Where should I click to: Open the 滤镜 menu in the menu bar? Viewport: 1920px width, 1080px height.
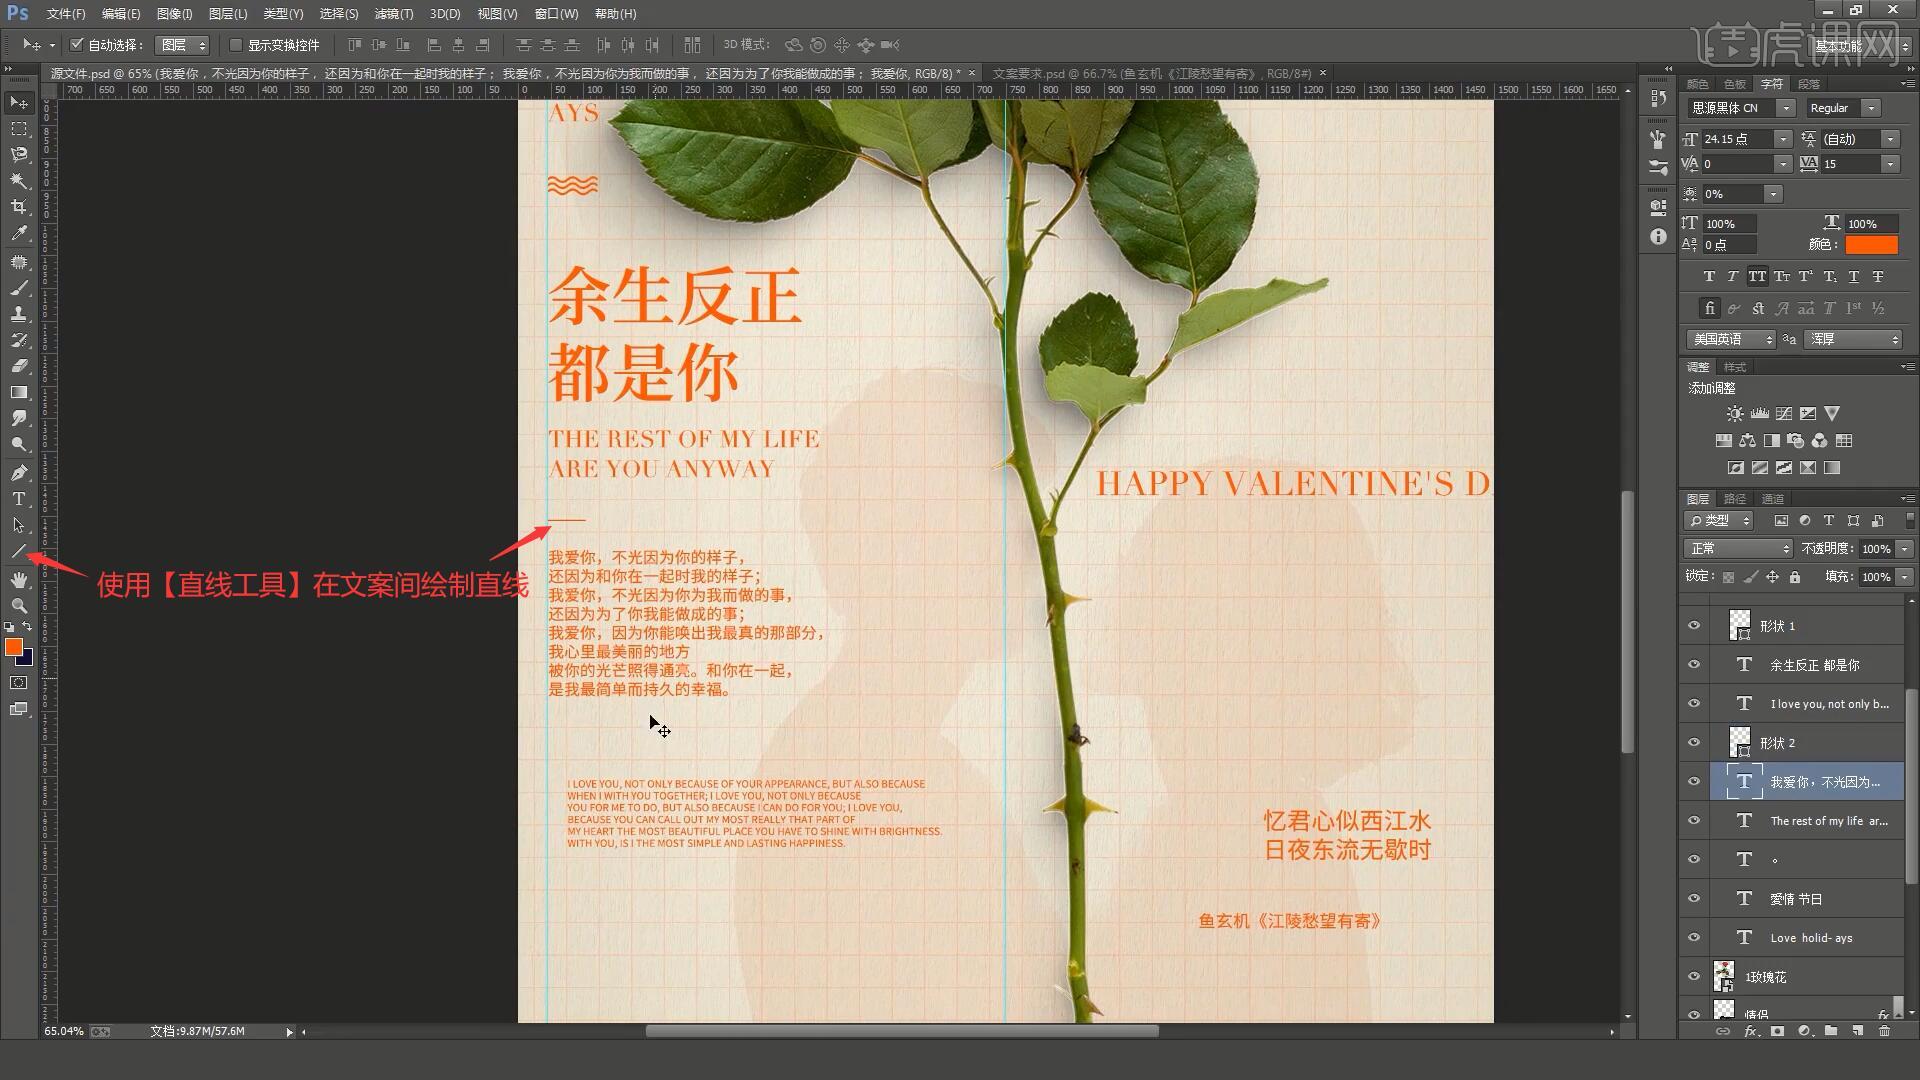(x=393, y=13)
